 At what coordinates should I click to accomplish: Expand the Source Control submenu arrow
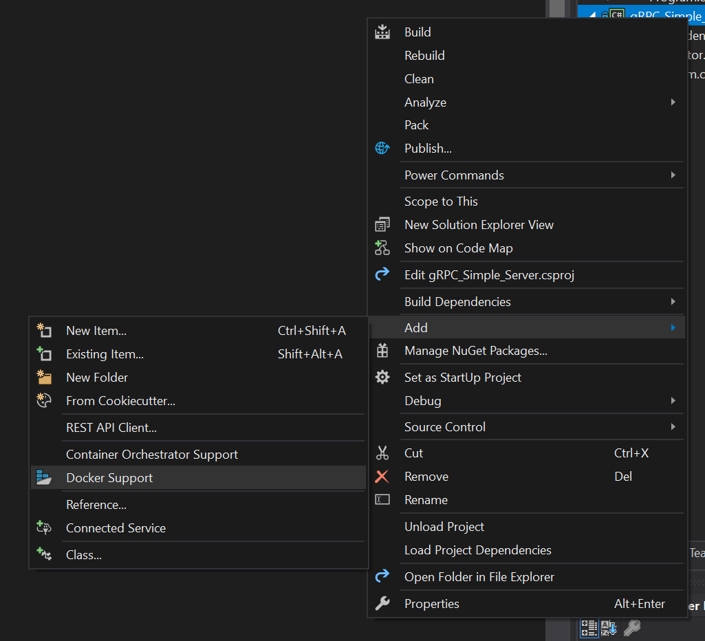[x=673, y=427]
